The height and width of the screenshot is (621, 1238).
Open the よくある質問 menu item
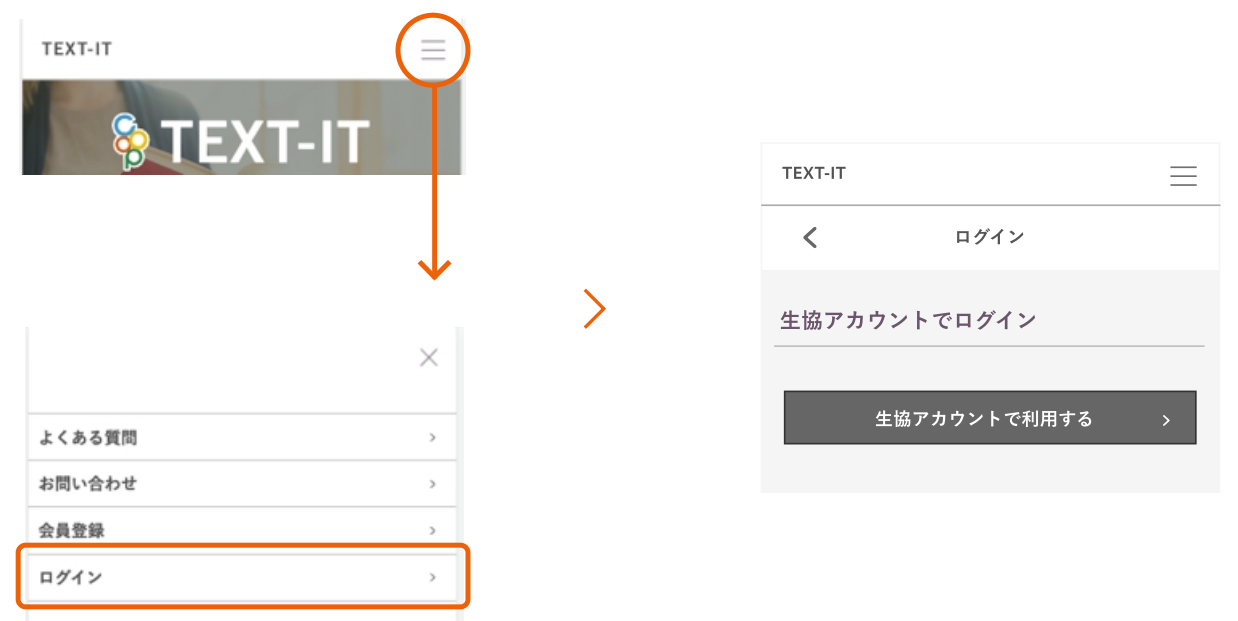pyautogui.click(x=88, y=437)
